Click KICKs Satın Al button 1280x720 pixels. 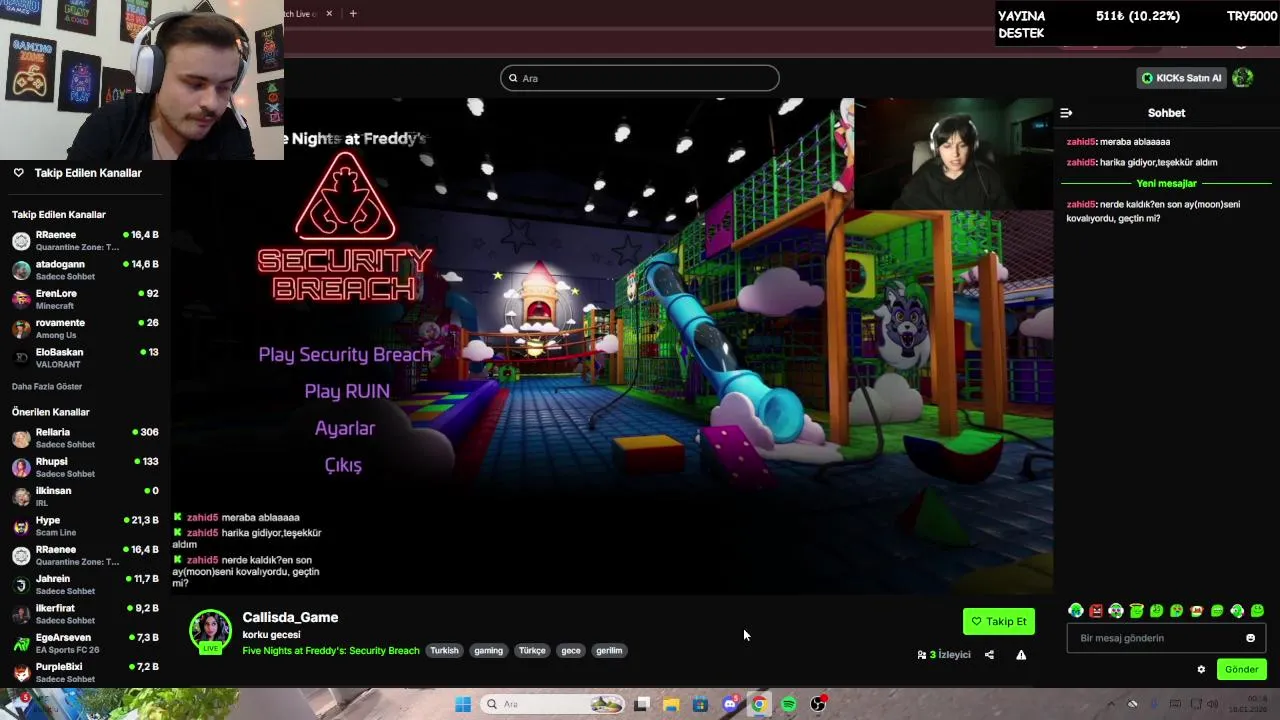[1182, 78]
